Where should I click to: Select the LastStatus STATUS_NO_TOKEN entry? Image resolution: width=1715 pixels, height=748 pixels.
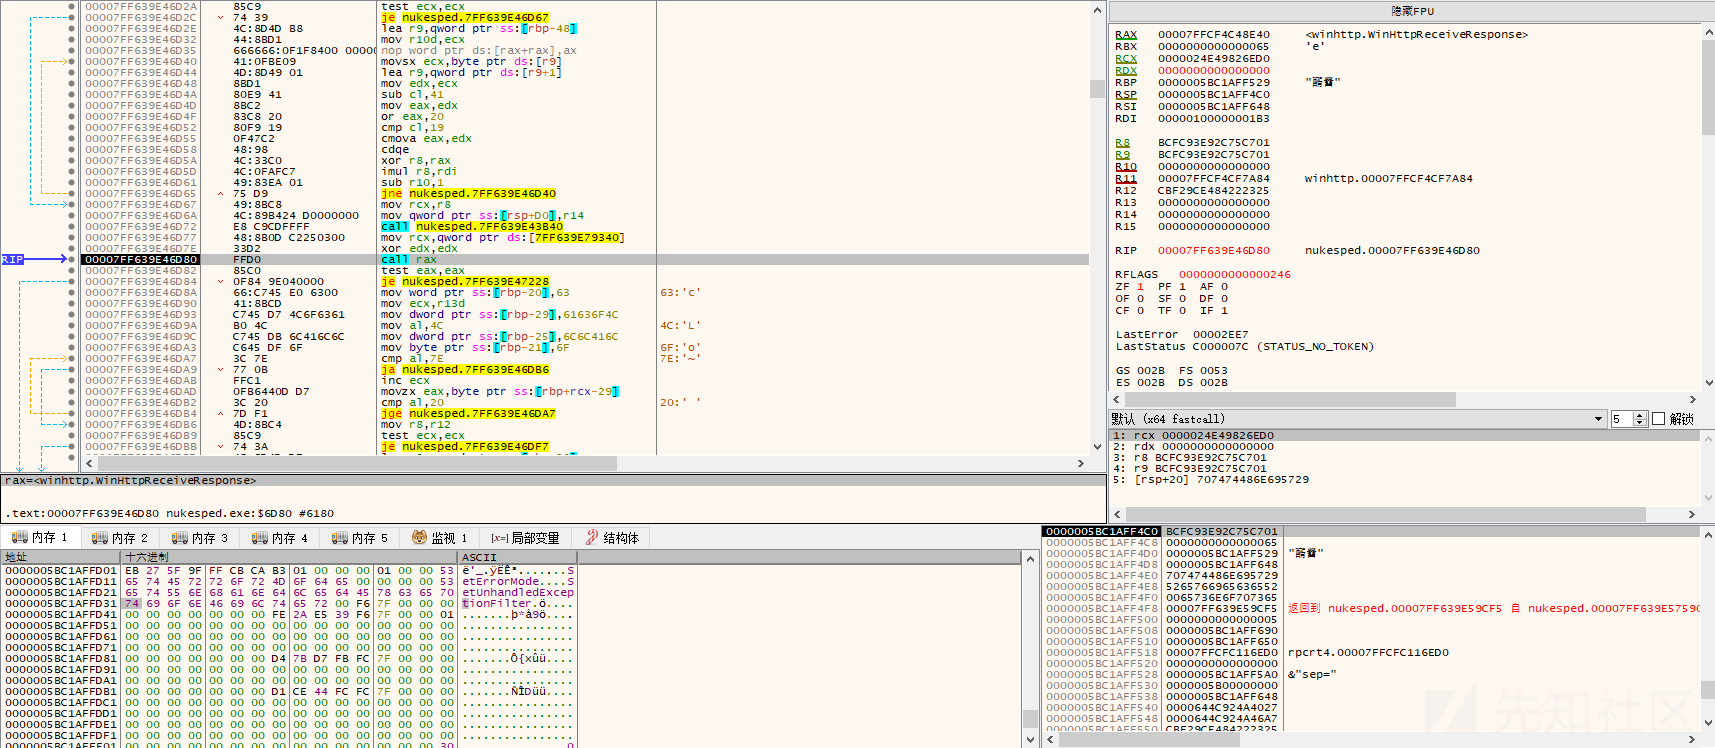tap(1245, 346)
